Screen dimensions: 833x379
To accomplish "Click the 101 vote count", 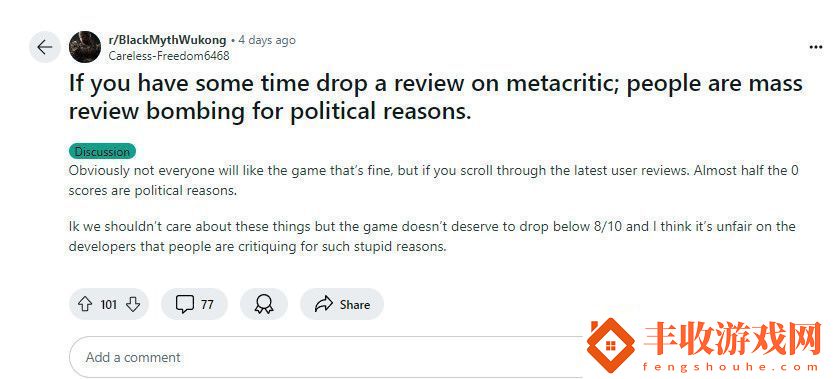I will click(x=108, y=305).
